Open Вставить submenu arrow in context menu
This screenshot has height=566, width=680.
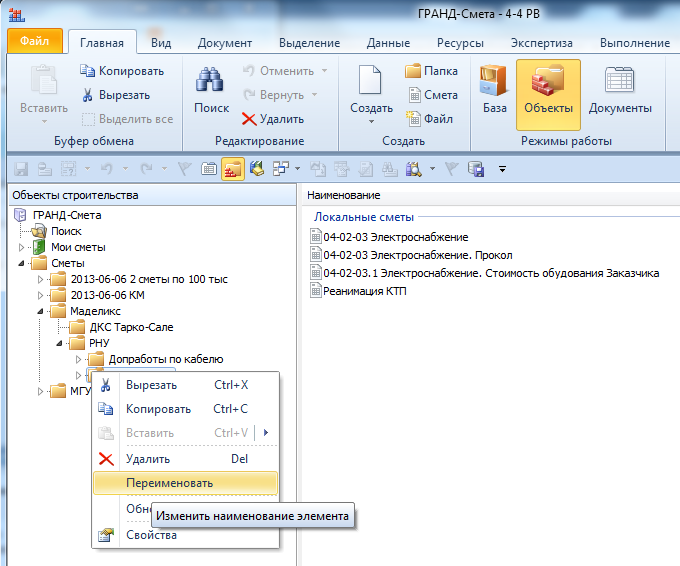pos(266,432)
